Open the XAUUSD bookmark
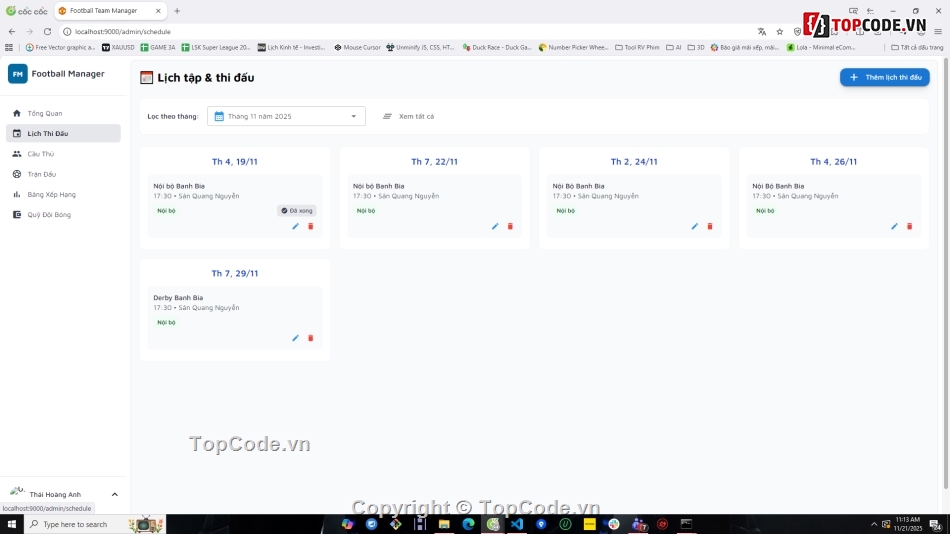This screenshot has height=534, width=950. [118, 47]
